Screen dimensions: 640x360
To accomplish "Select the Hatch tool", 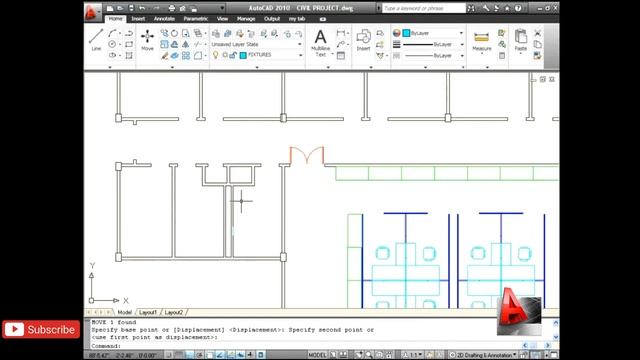I will click(129, 55).
